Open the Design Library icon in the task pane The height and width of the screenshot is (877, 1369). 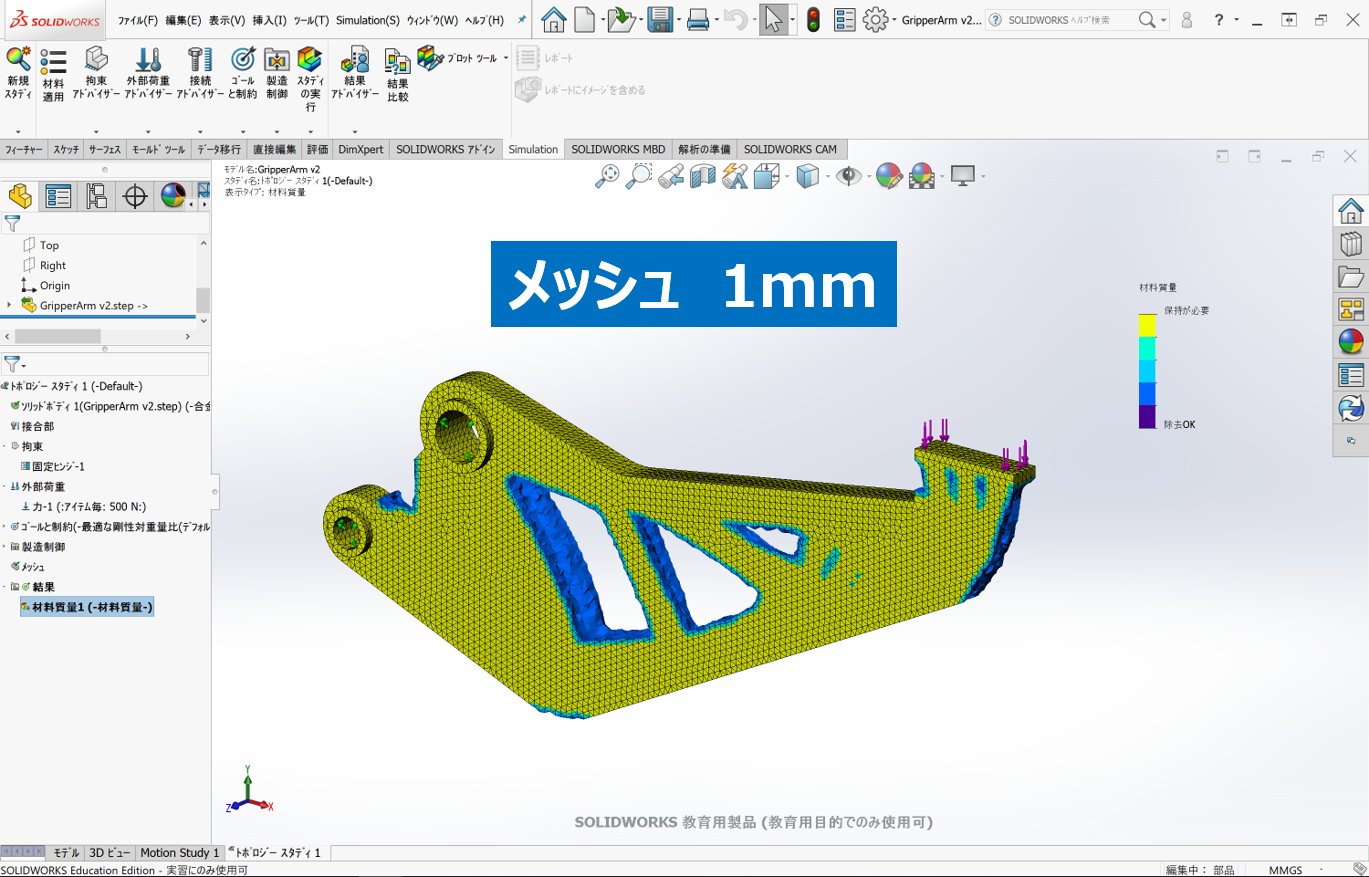[1351, 244]
